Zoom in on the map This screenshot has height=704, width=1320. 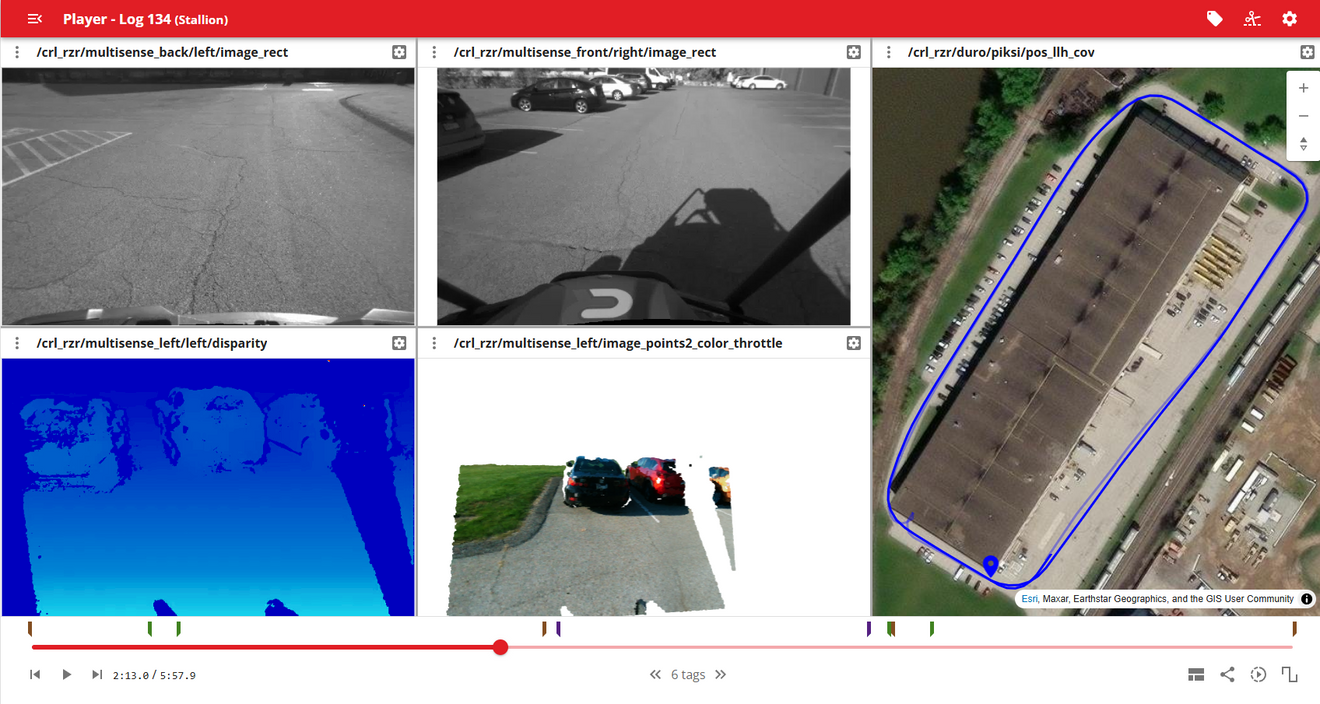point(1303,88)
